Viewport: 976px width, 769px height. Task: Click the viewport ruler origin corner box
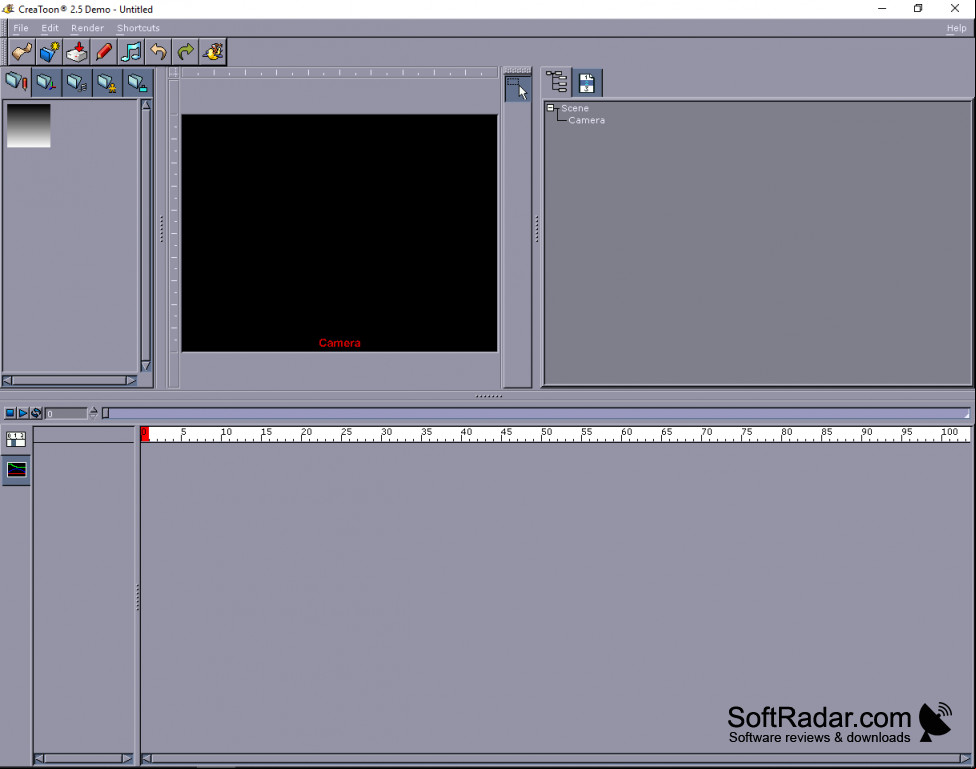tap(174, 73)
